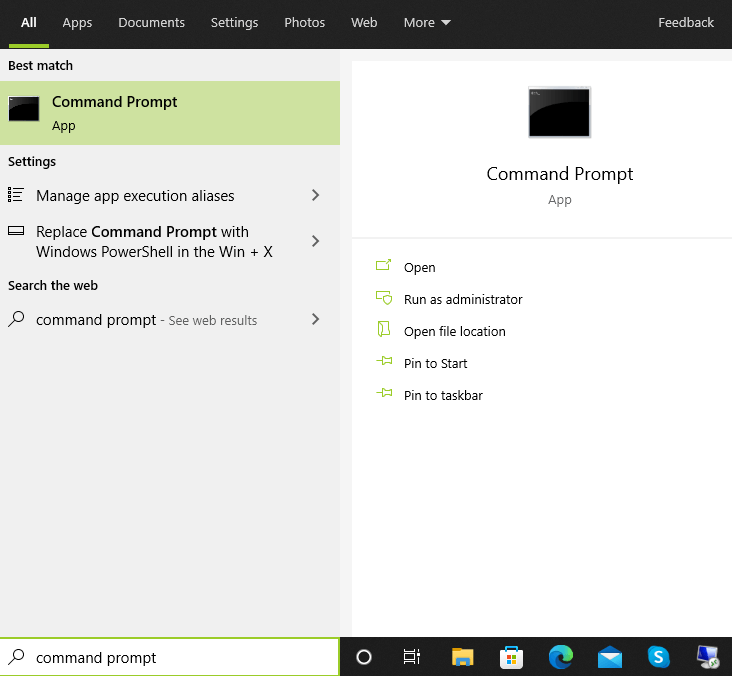Click Open in the actions list
732x676 pixels.
(419, 268)
